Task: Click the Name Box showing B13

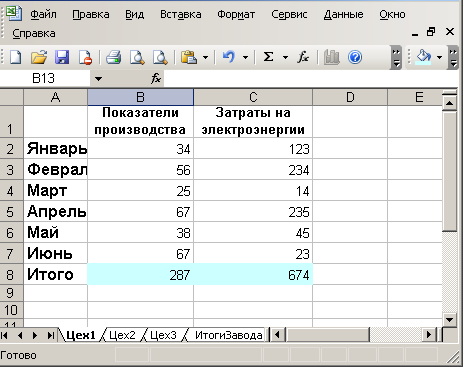Action: pos(45,79)
